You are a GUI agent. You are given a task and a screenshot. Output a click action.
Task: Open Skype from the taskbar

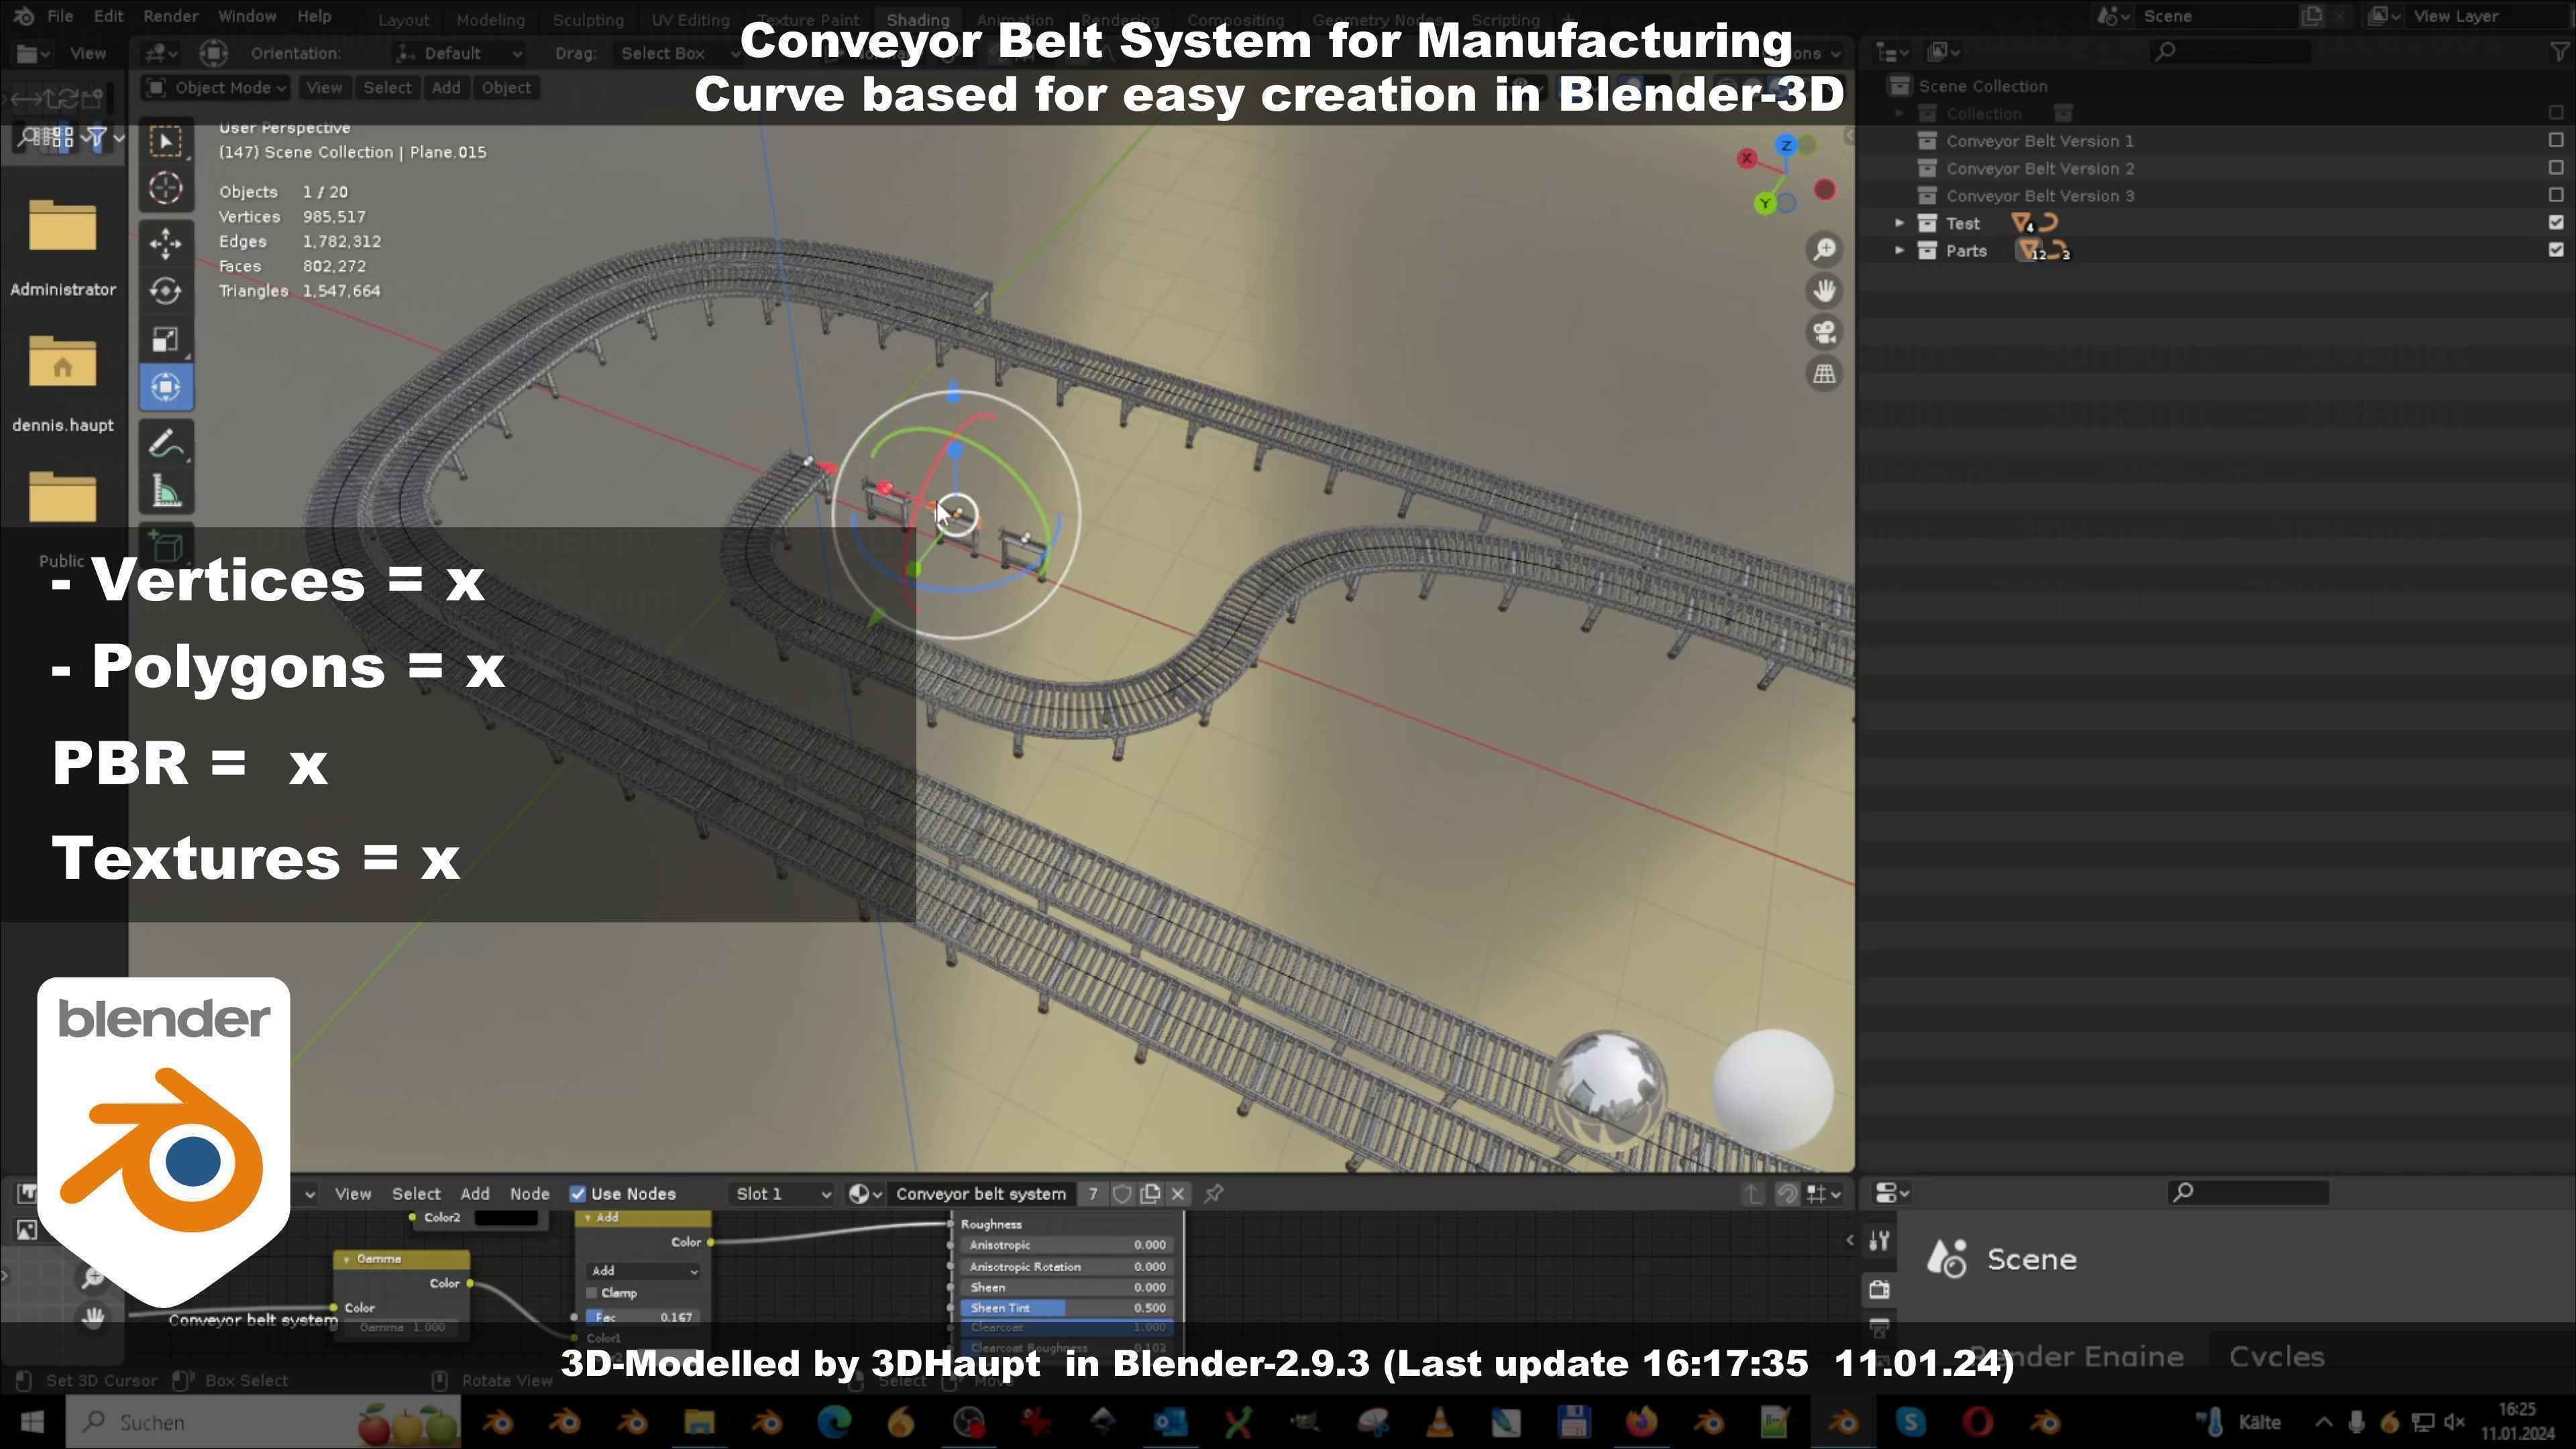(1910, 1421)
